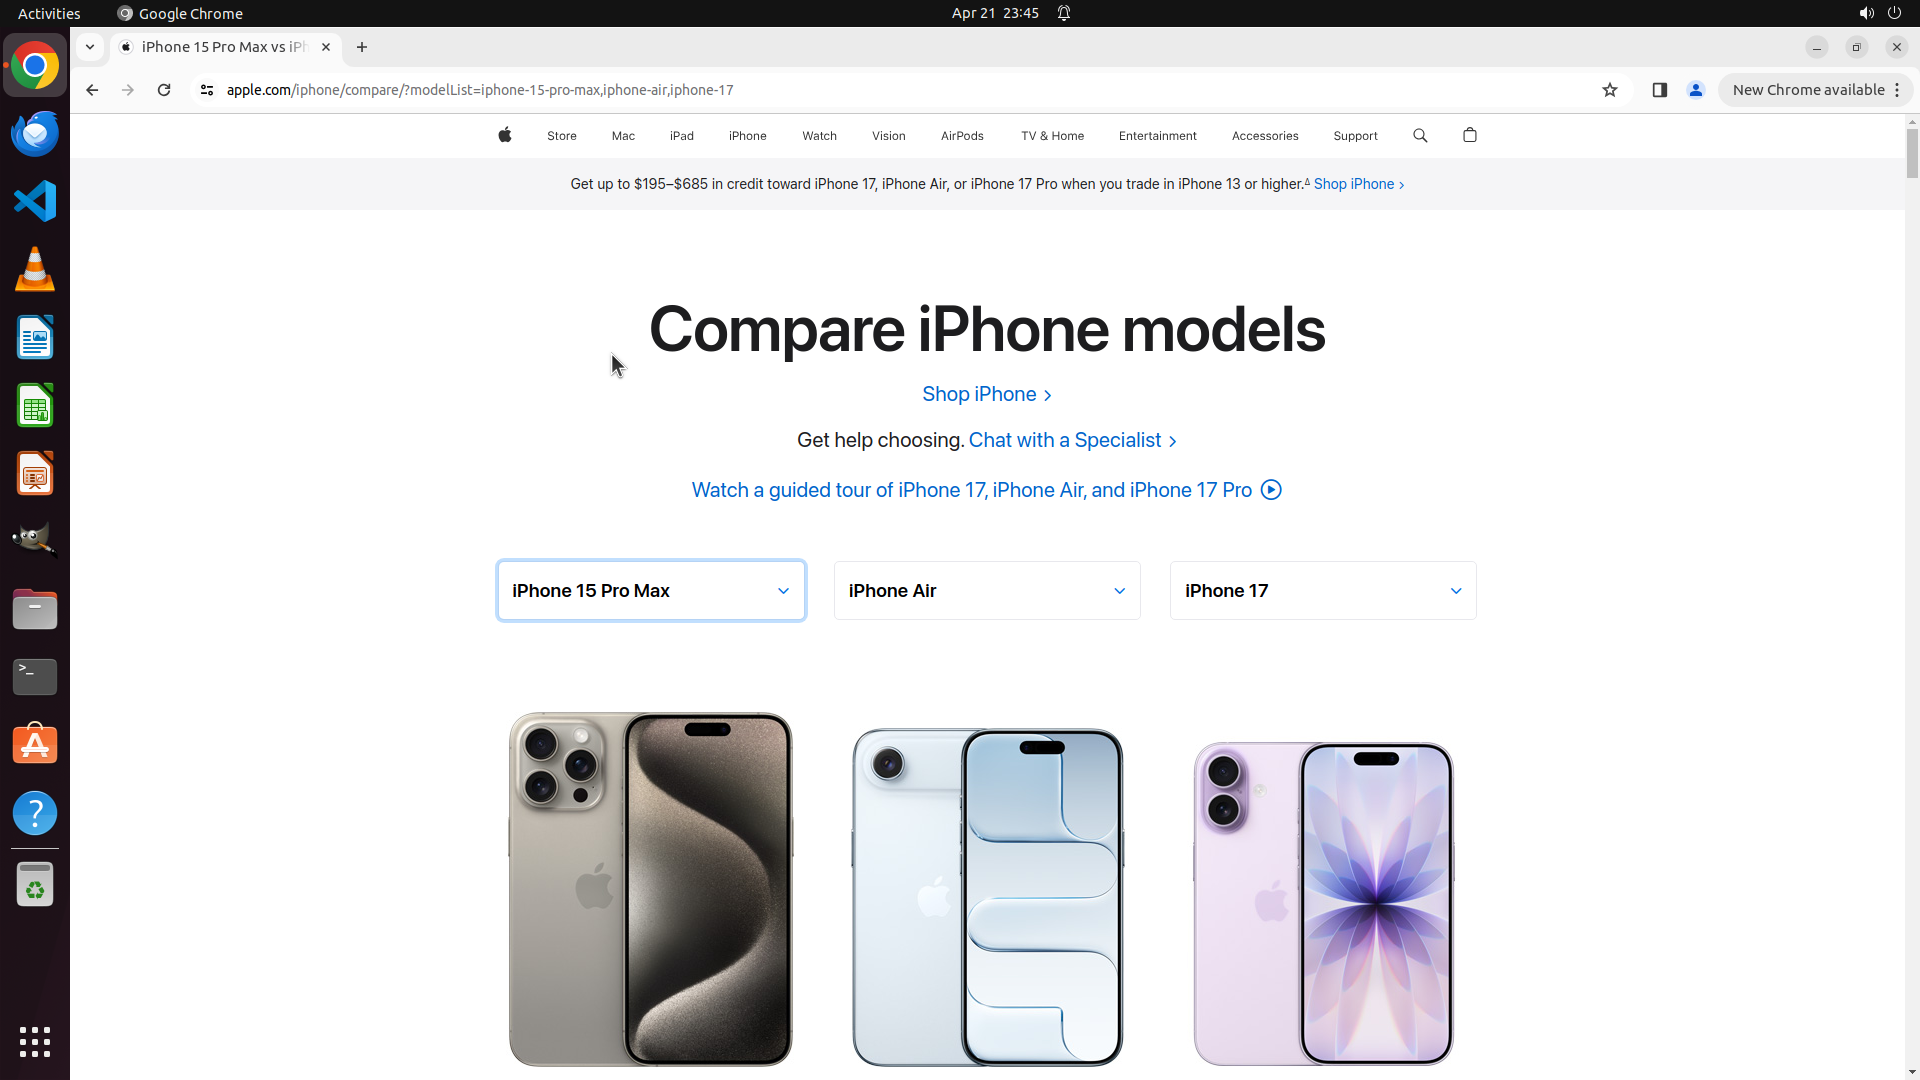Viewport: 1920px width, 1080px height.
Task: Open the shopping bag icon
Action: (1470, 135)
